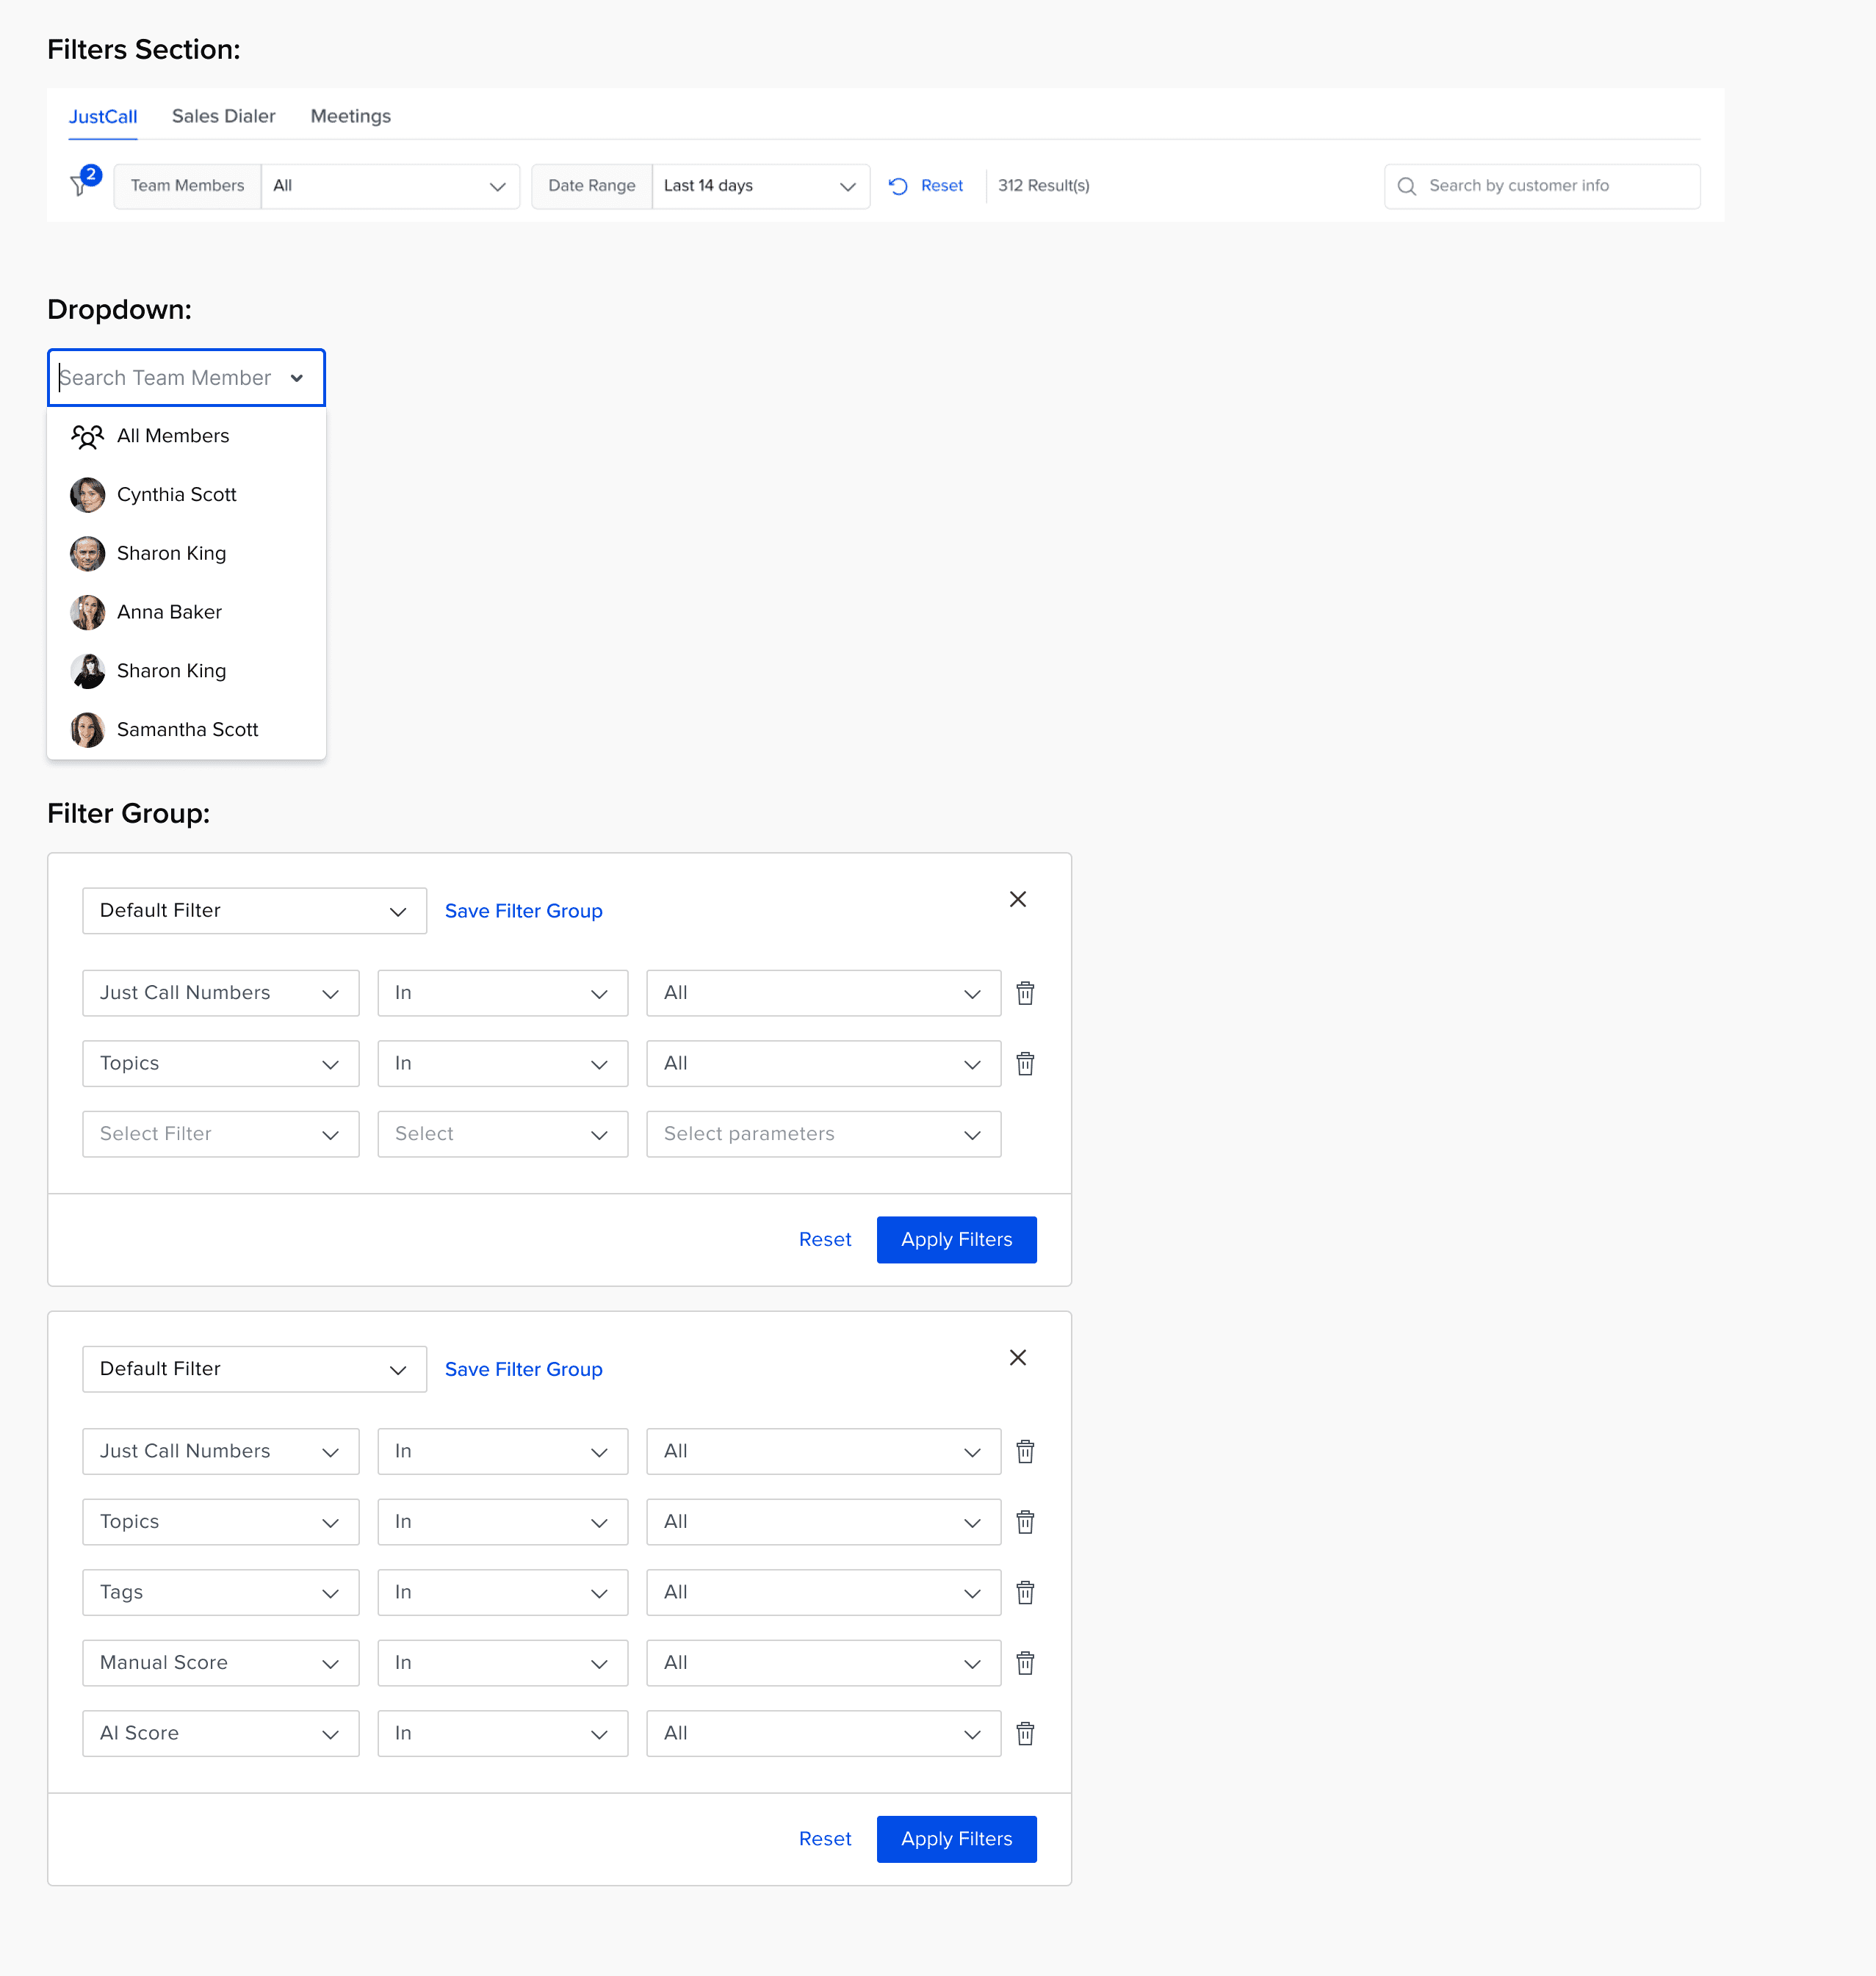Delete the Manual Score filter row
This screenshot has width=1876, height=1976.
(x=1024, y=1663)
